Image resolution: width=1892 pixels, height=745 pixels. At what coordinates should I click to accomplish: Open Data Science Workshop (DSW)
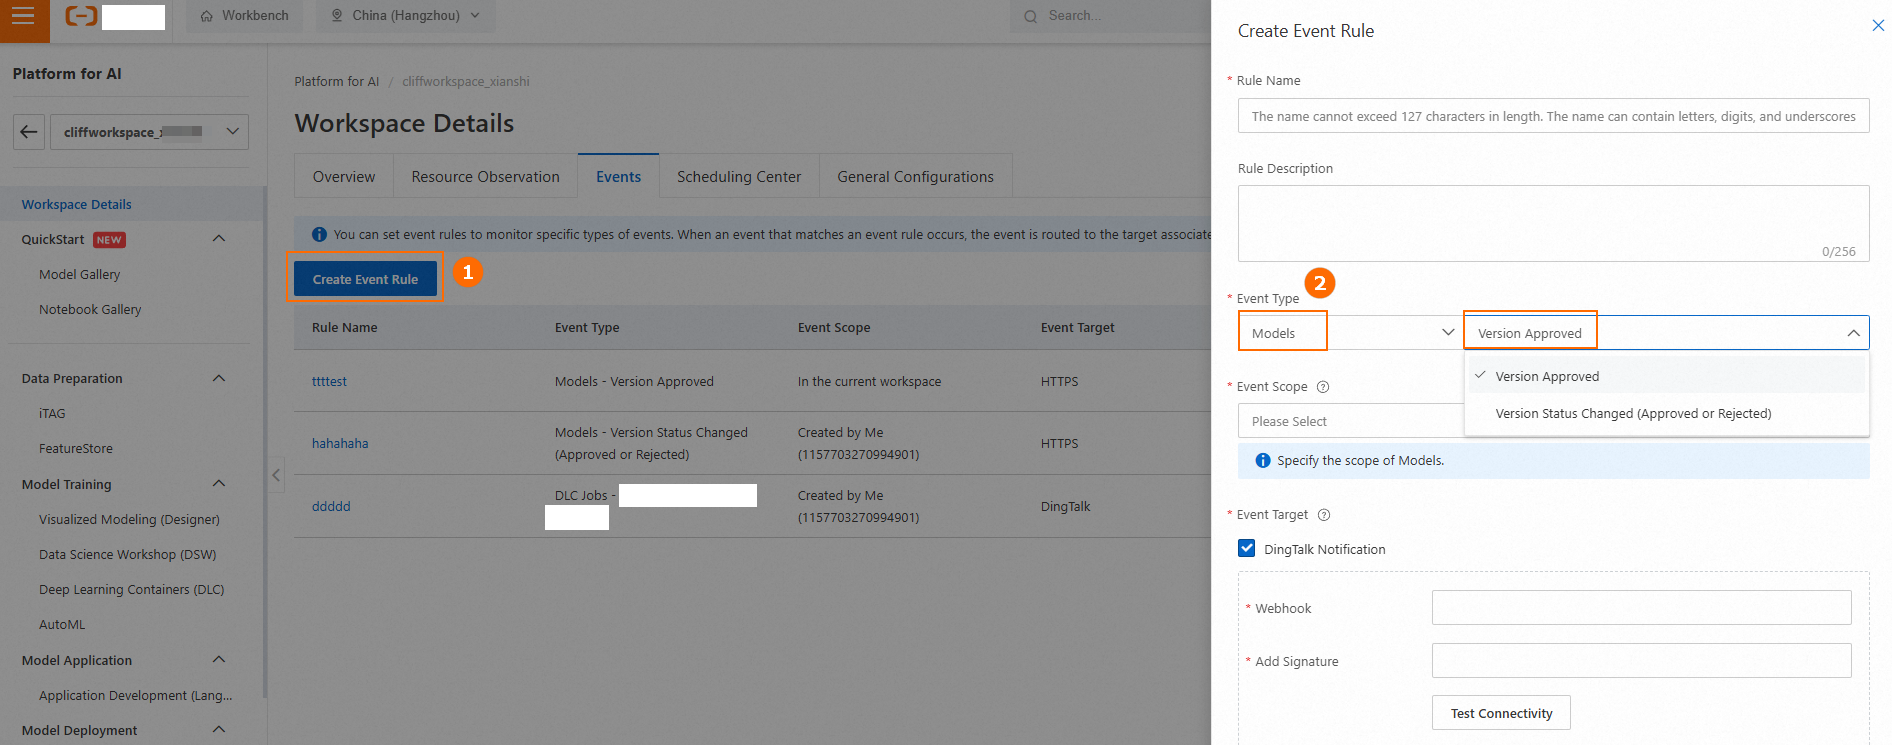pos(127,554)
